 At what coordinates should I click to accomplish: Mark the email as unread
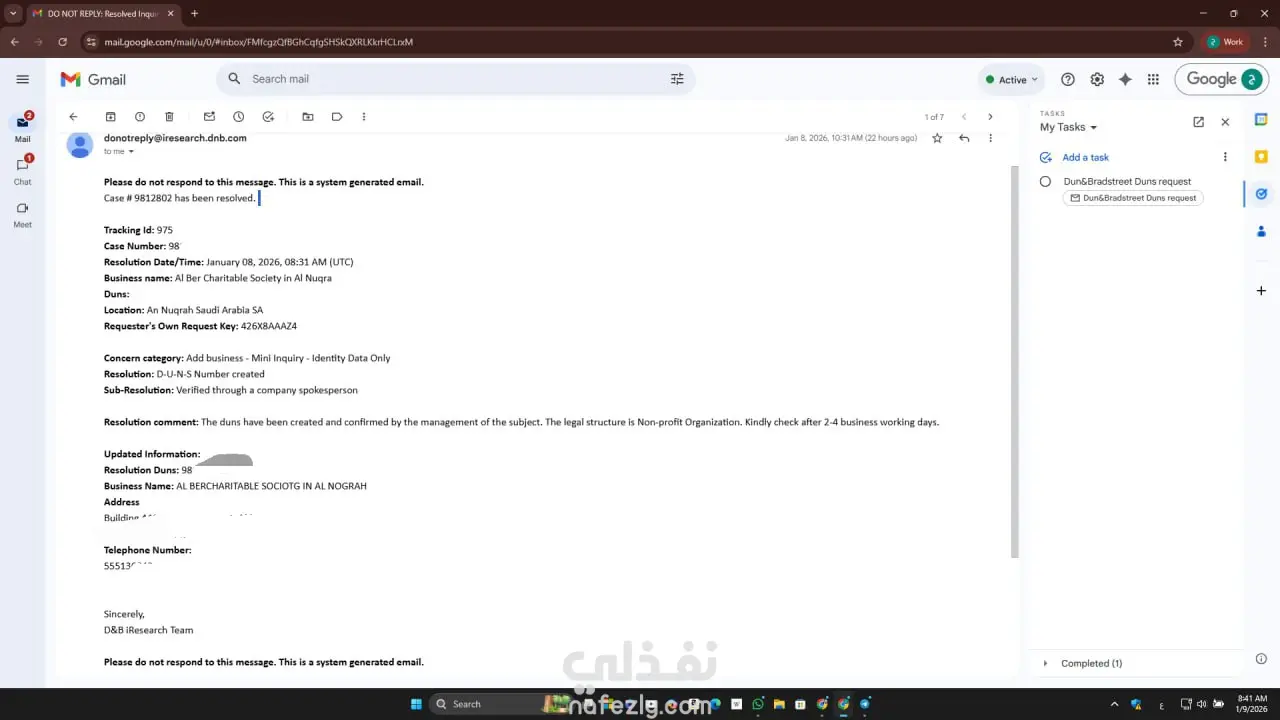pos(209,117)
